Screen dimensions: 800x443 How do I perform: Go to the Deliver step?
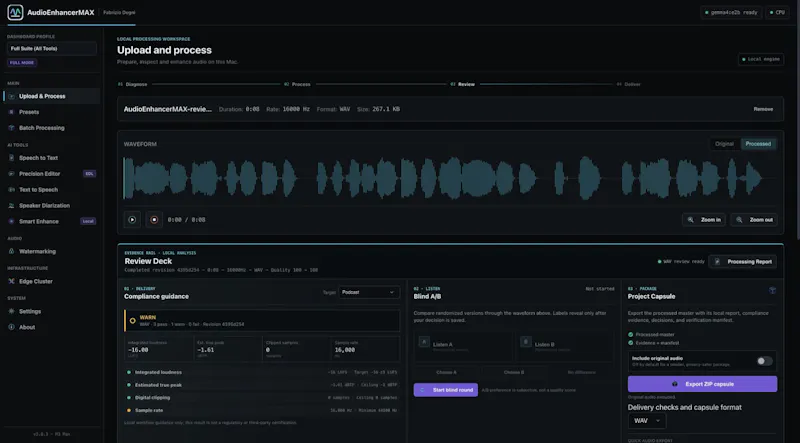pos(629,84)
